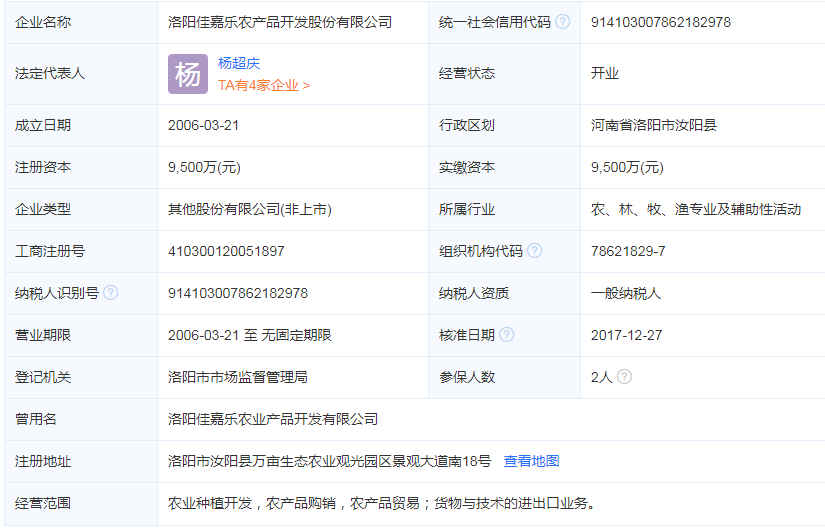Select registration number 410300120051897
The image size is (825, 532).
tap(226, 251)
